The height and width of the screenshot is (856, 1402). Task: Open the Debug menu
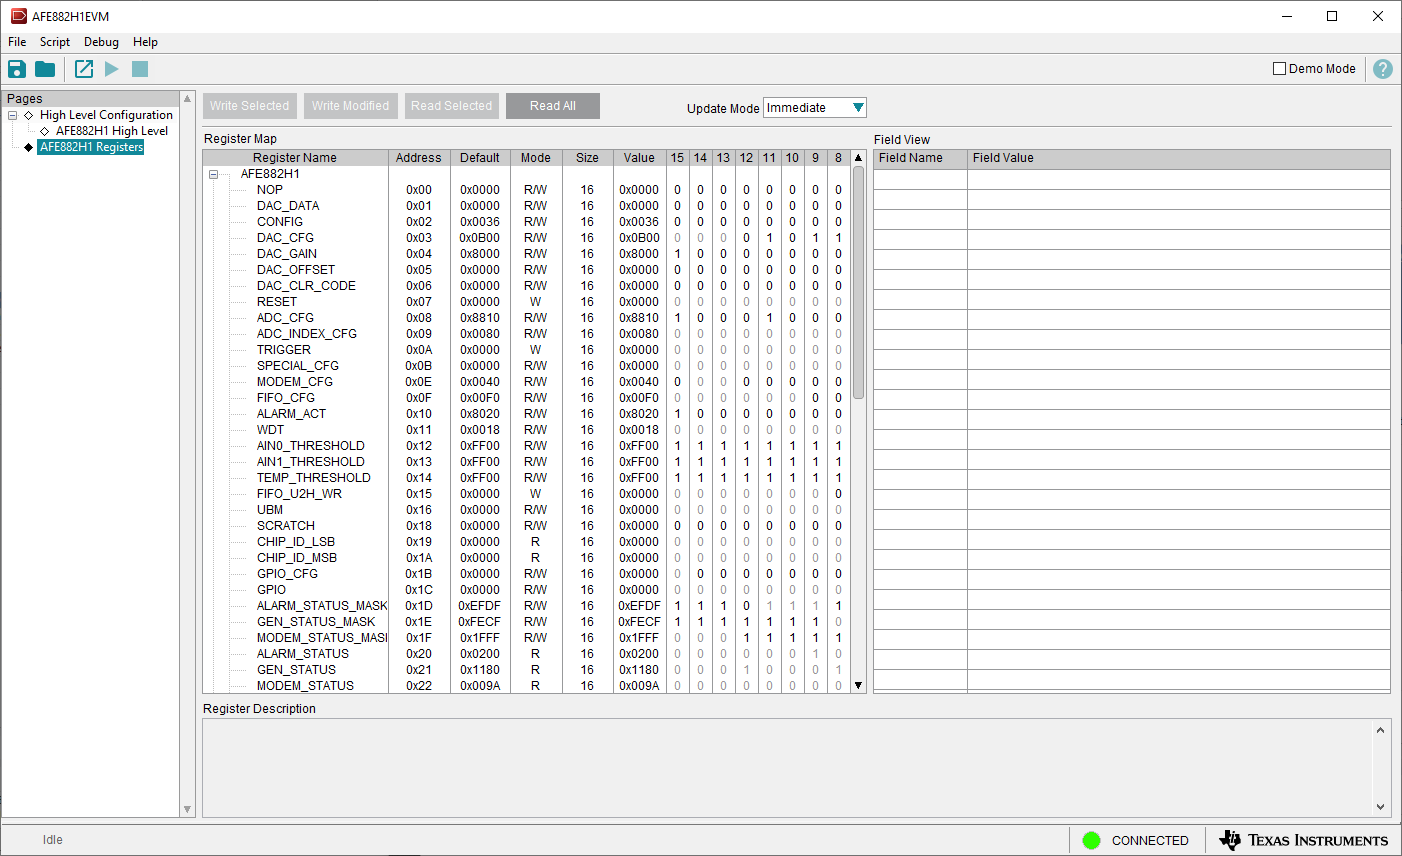coord(101,42)
